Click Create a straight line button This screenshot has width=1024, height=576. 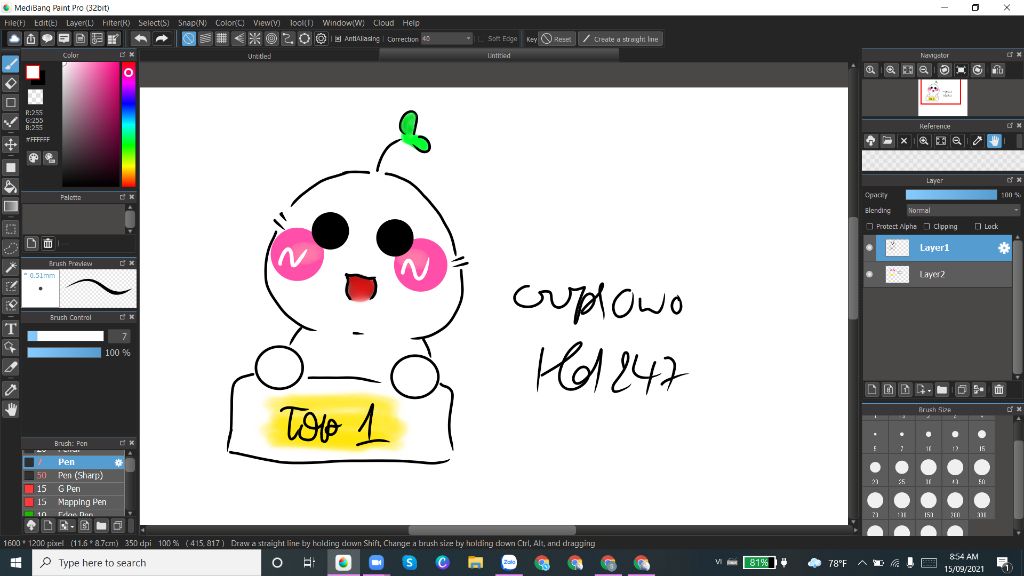click(x=620, y=39)
